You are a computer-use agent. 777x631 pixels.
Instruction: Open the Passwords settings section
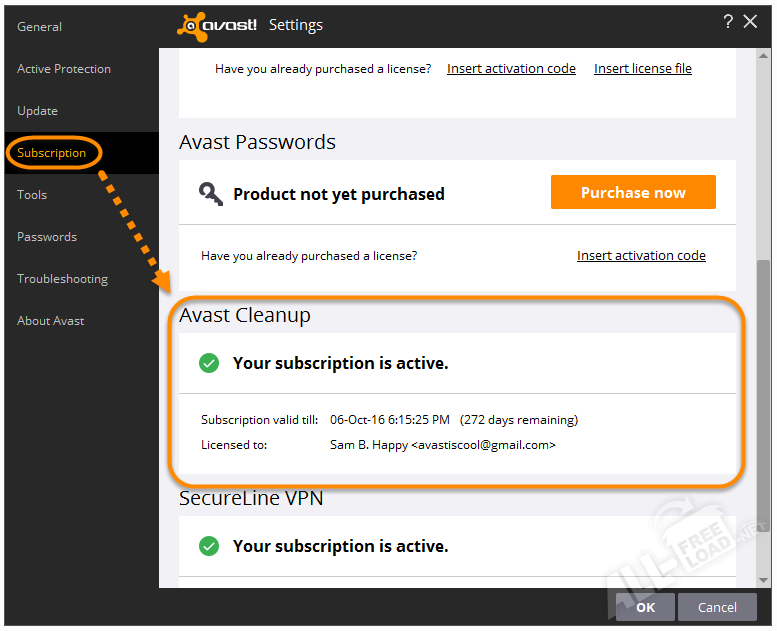tap(47, 237)
